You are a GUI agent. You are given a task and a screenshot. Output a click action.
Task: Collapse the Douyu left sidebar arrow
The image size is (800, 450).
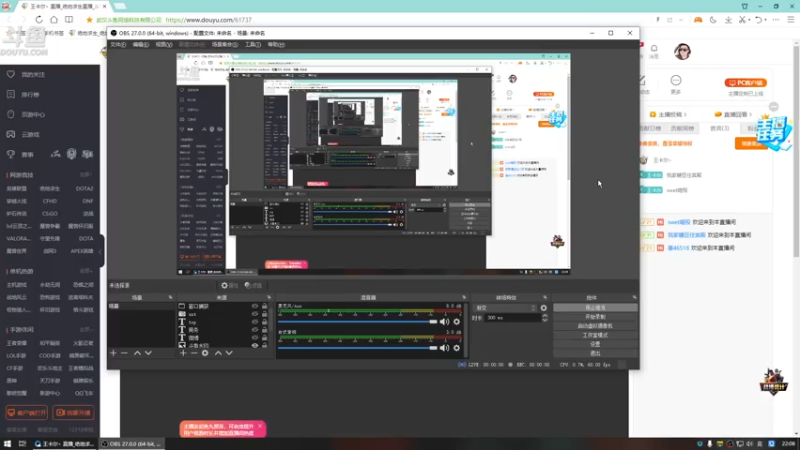pyautogui.click(x=101, y=251)
